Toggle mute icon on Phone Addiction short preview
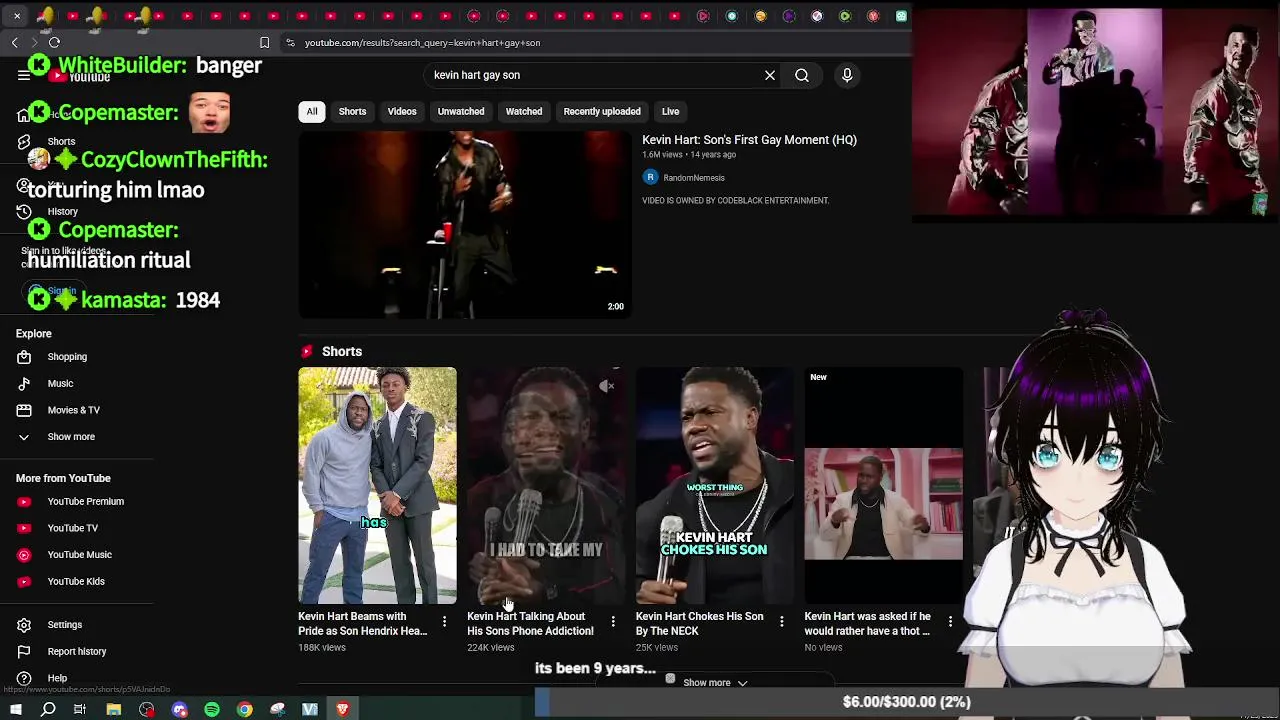This screenshot has height=720, width=1280. (x=607, y=386)
